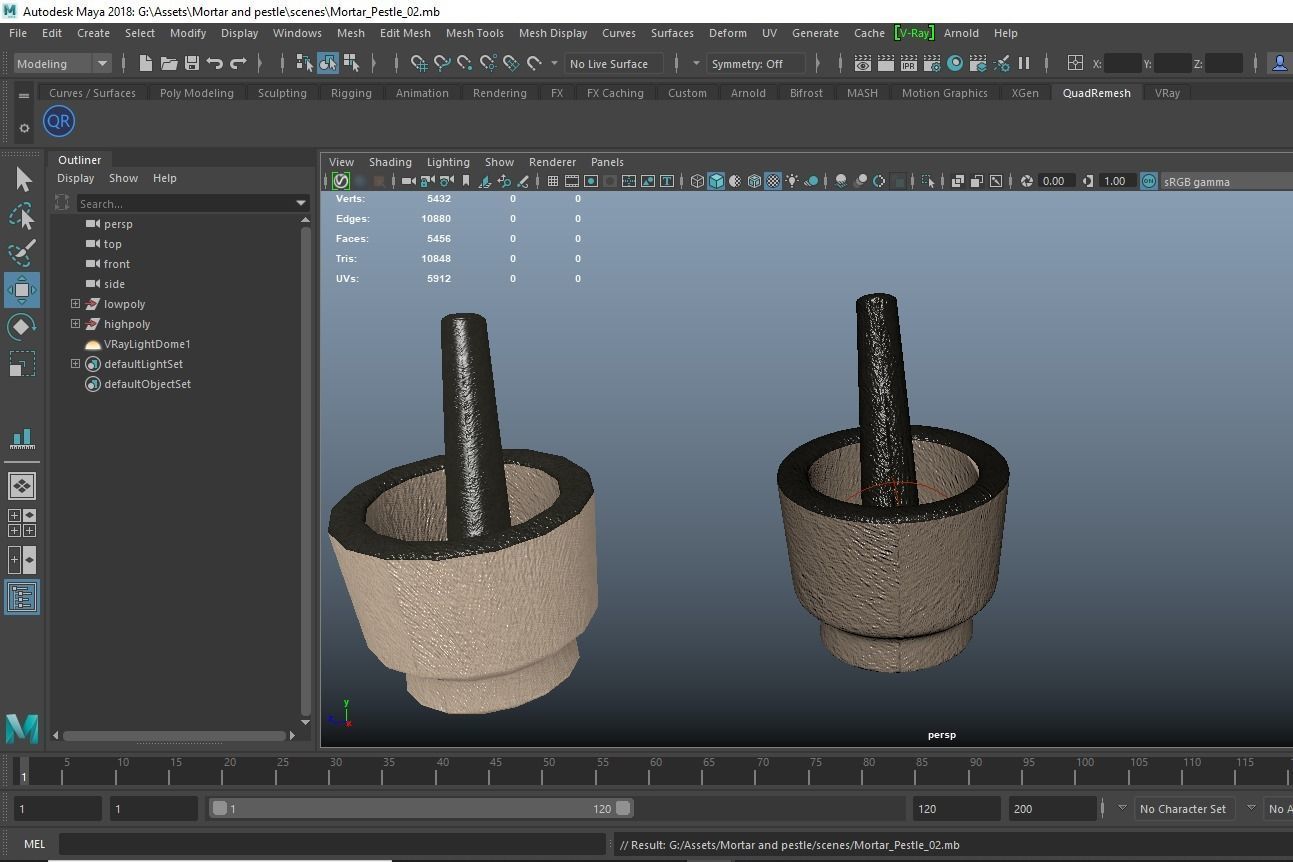Open sRGB gamma view transform dropdown
Image resolution: width=1293 pixels, height=862 pixels.
1227,181
